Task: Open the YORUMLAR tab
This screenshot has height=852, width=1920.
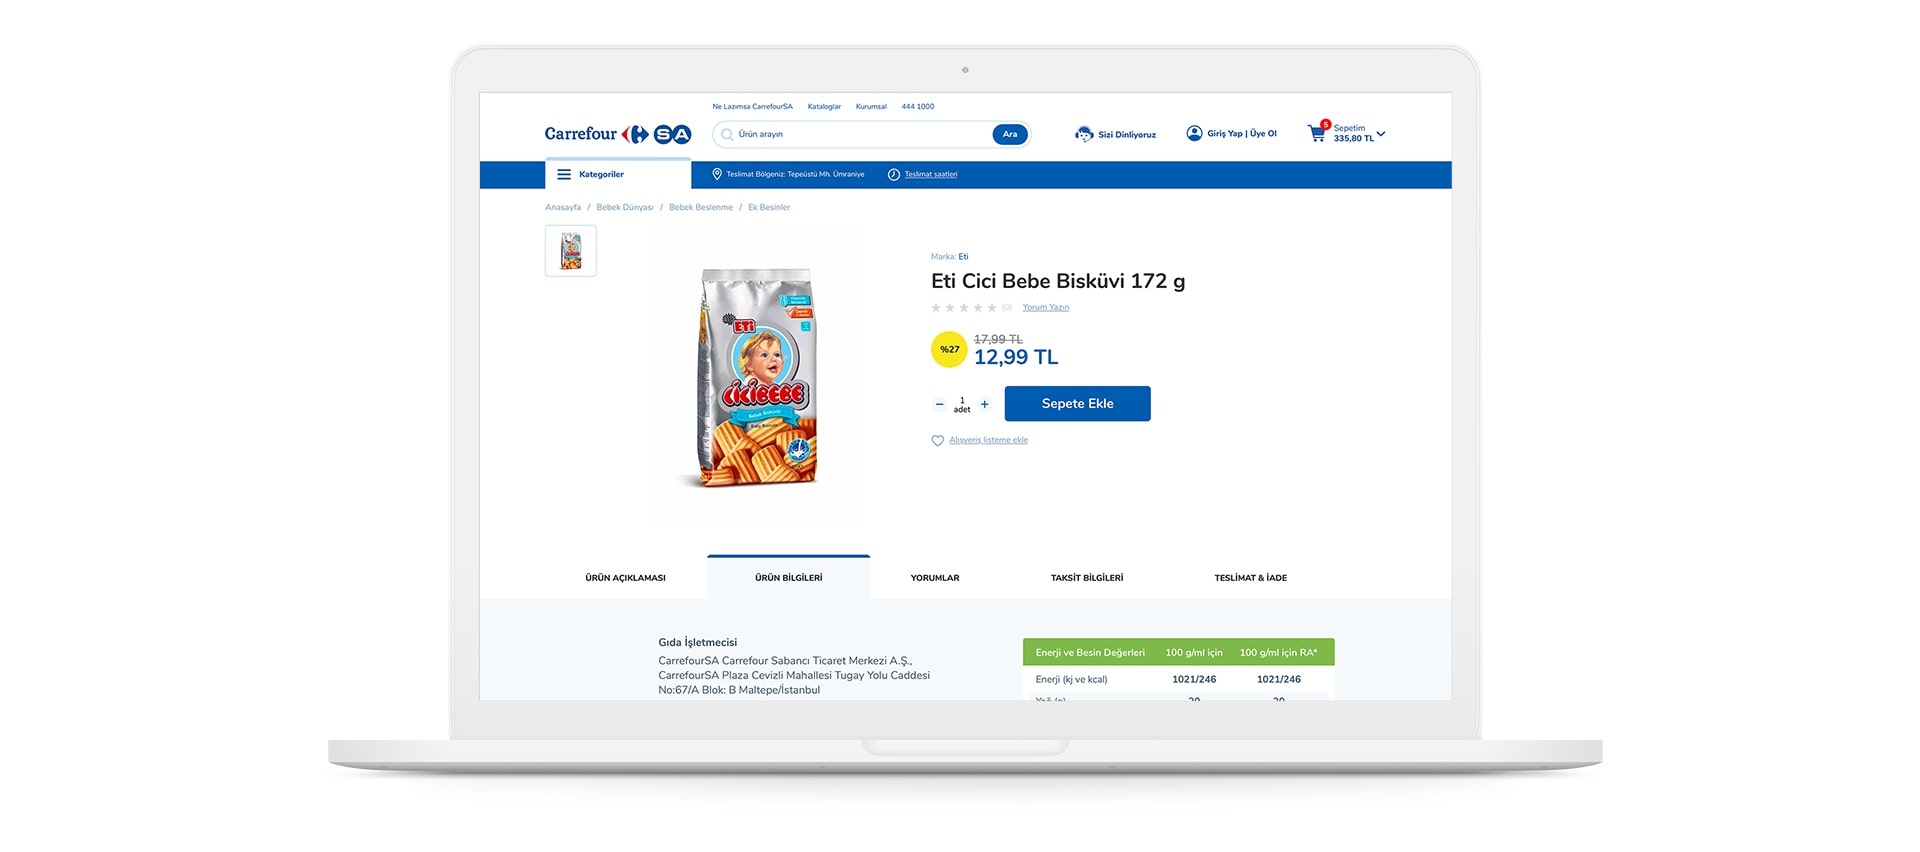Action: 935,578
